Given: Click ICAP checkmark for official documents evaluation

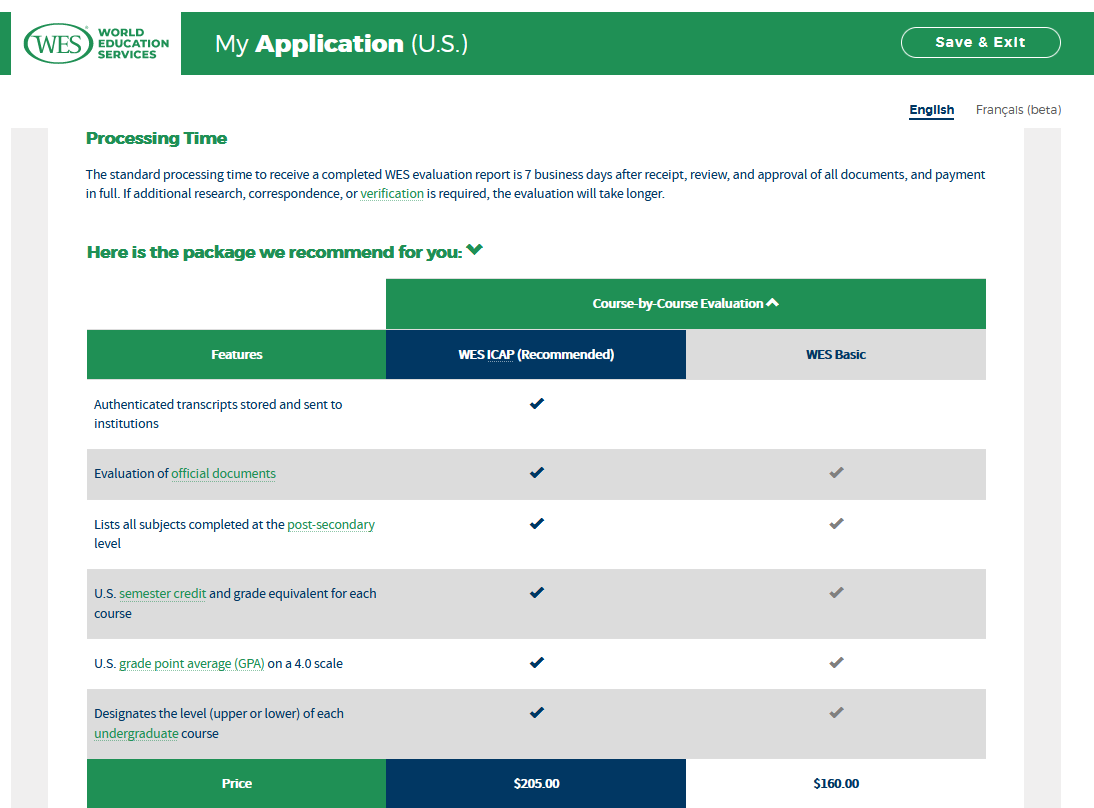Looking at the screenshot, I should [x=537, y=473].
